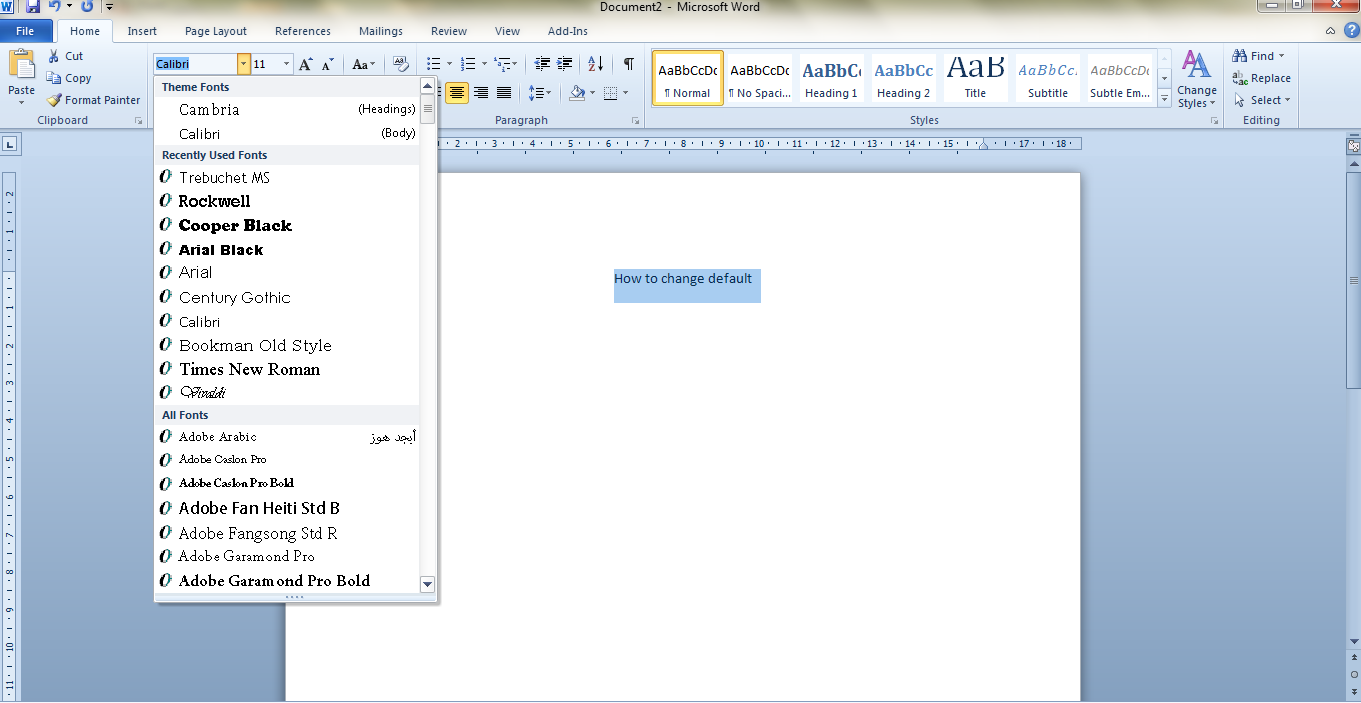Apply the No Spacing style

click(760, 79)
